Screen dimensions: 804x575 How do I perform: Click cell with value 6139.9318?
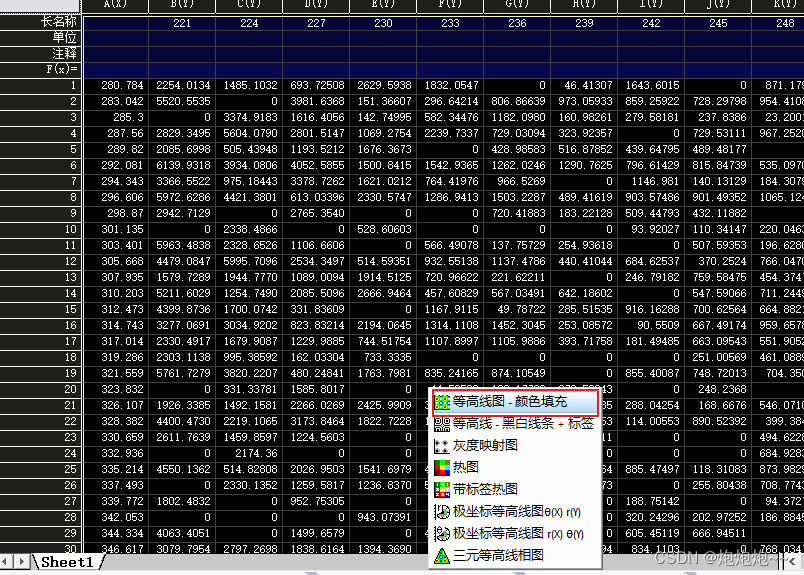[182, 166]
